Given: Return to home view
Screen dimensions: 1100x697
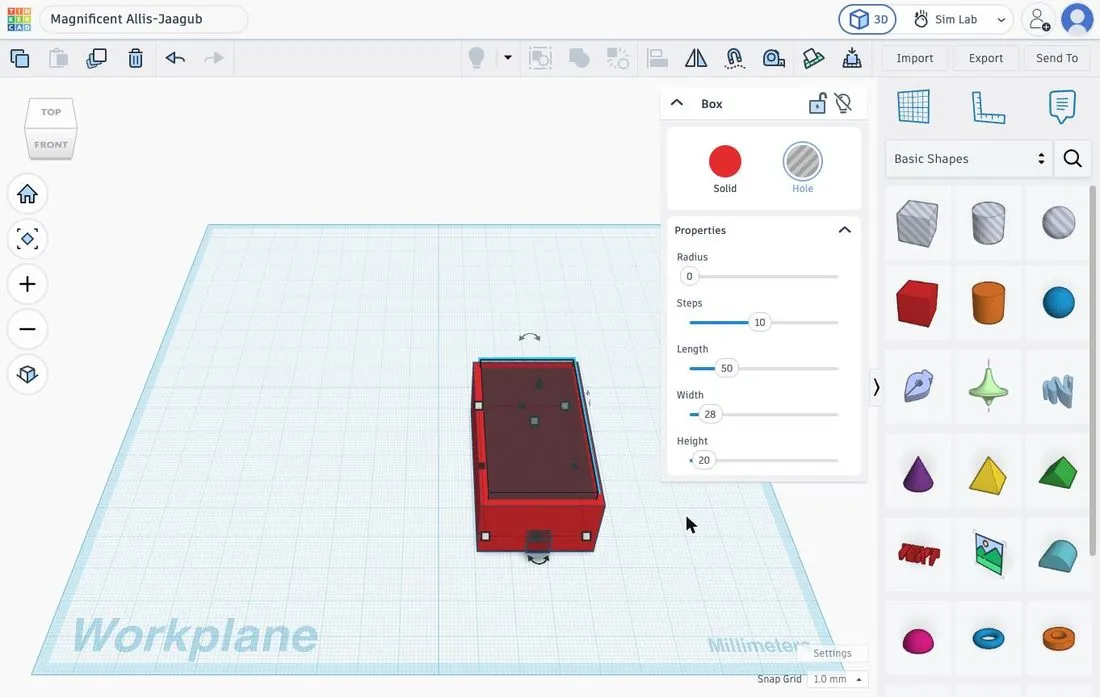Looking at the screenshot, I should tap(27, 194).
